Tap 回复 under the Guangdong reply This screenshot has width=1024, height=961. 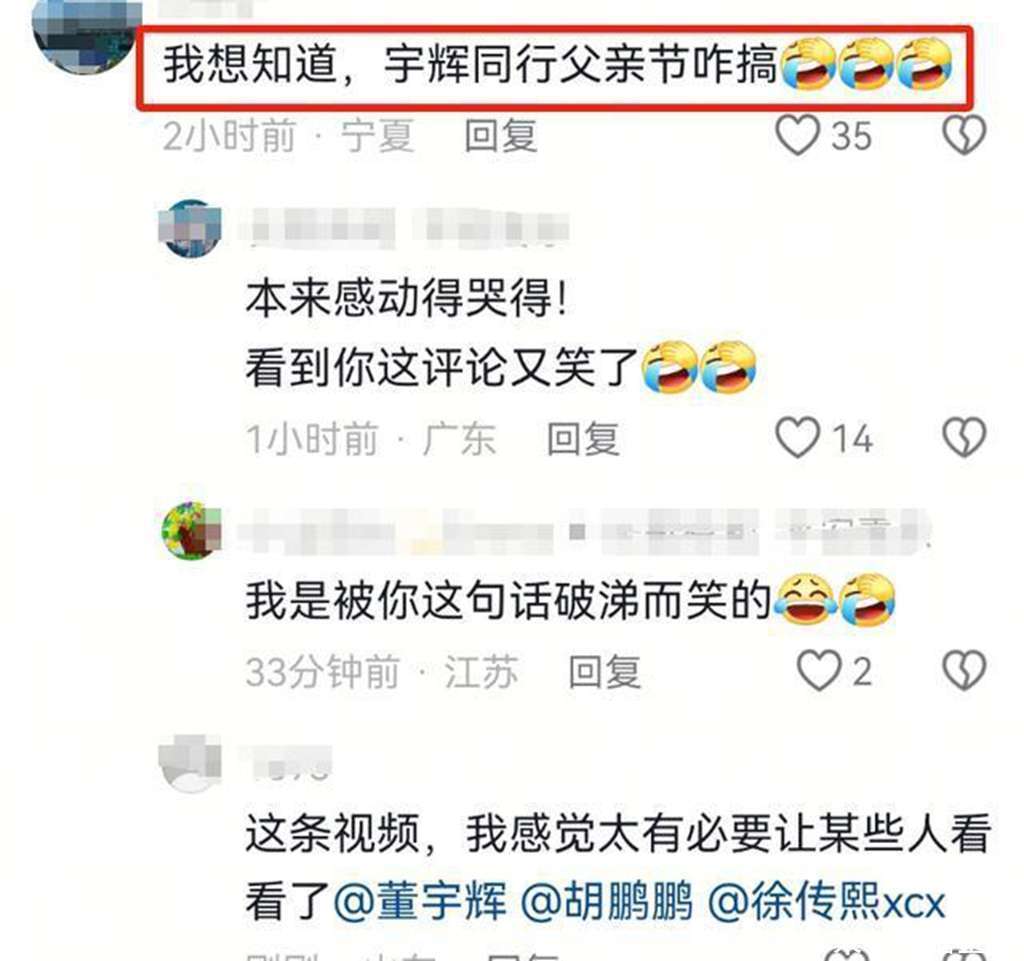(x=583, y=438)
